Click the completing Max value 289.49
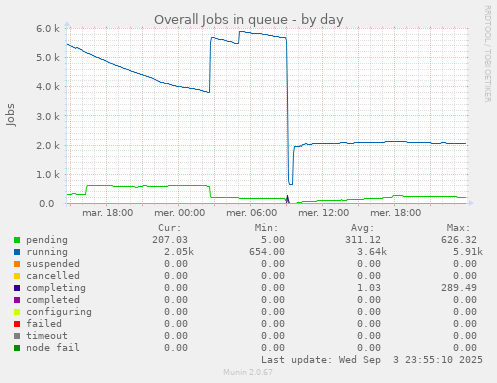Screen dimensions: 497x383 pyautogui.click(x=459, y=288)
